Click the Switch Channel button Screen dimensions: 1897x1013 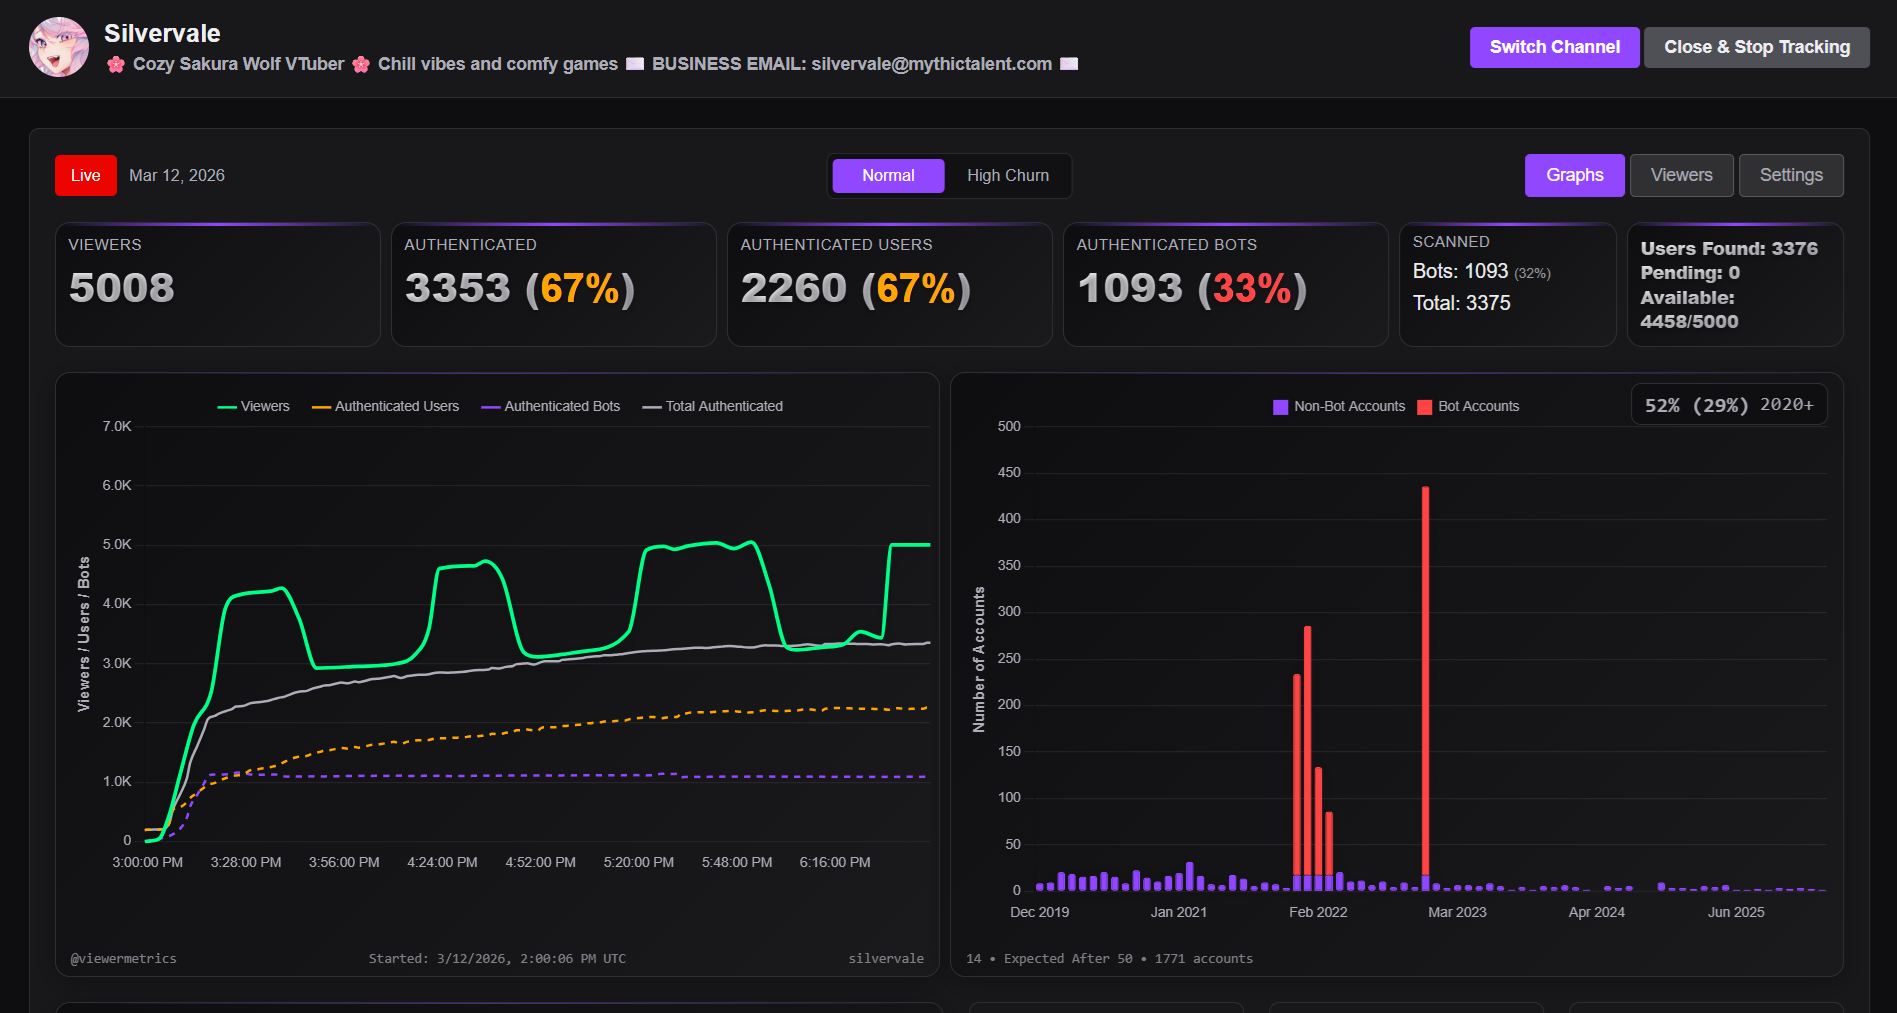click(x=1554, y=47)
